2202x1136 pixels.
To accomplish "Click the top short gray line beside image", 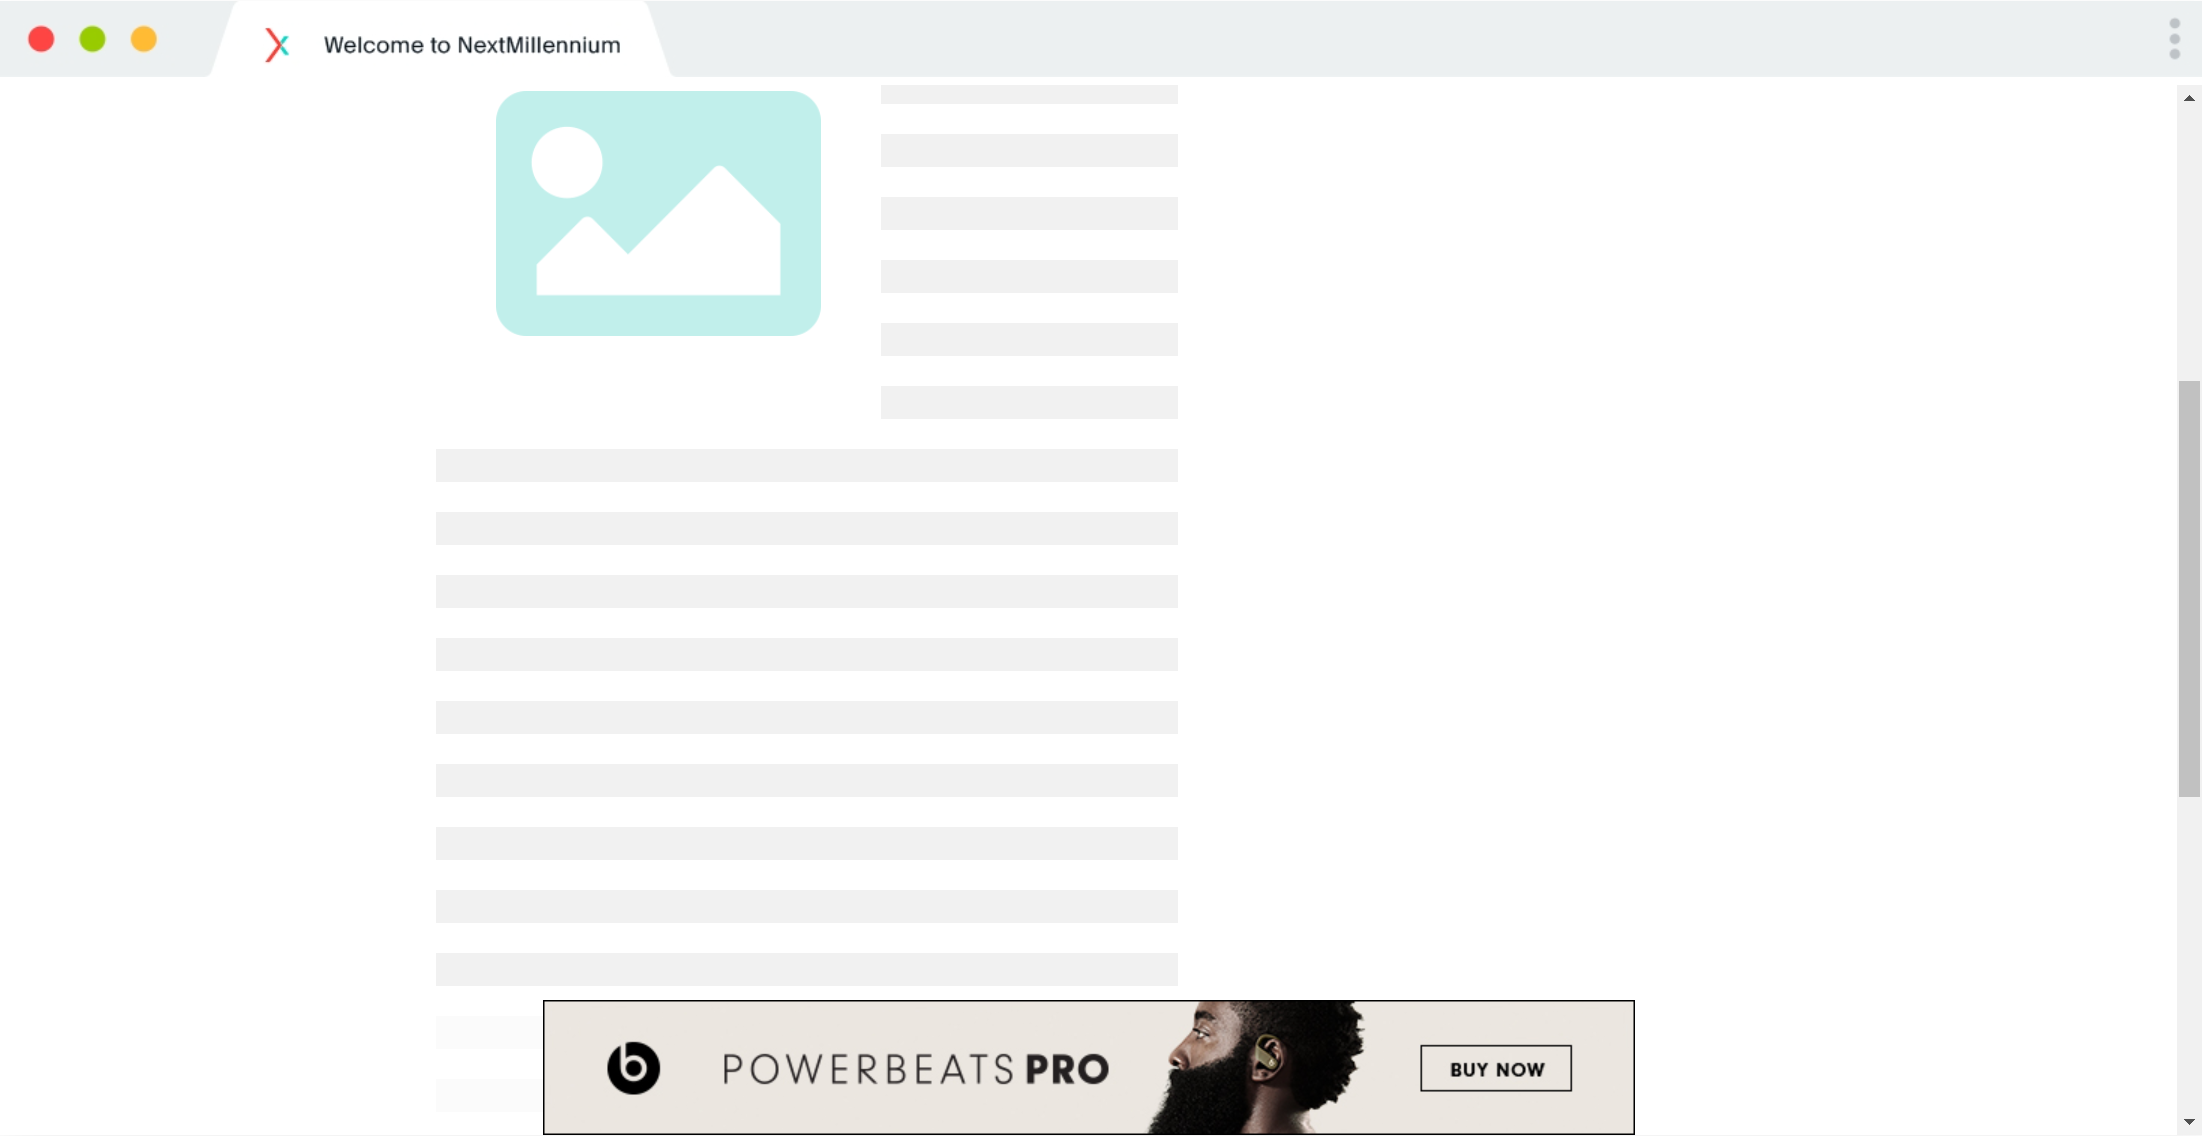I will coord(1028,95).
